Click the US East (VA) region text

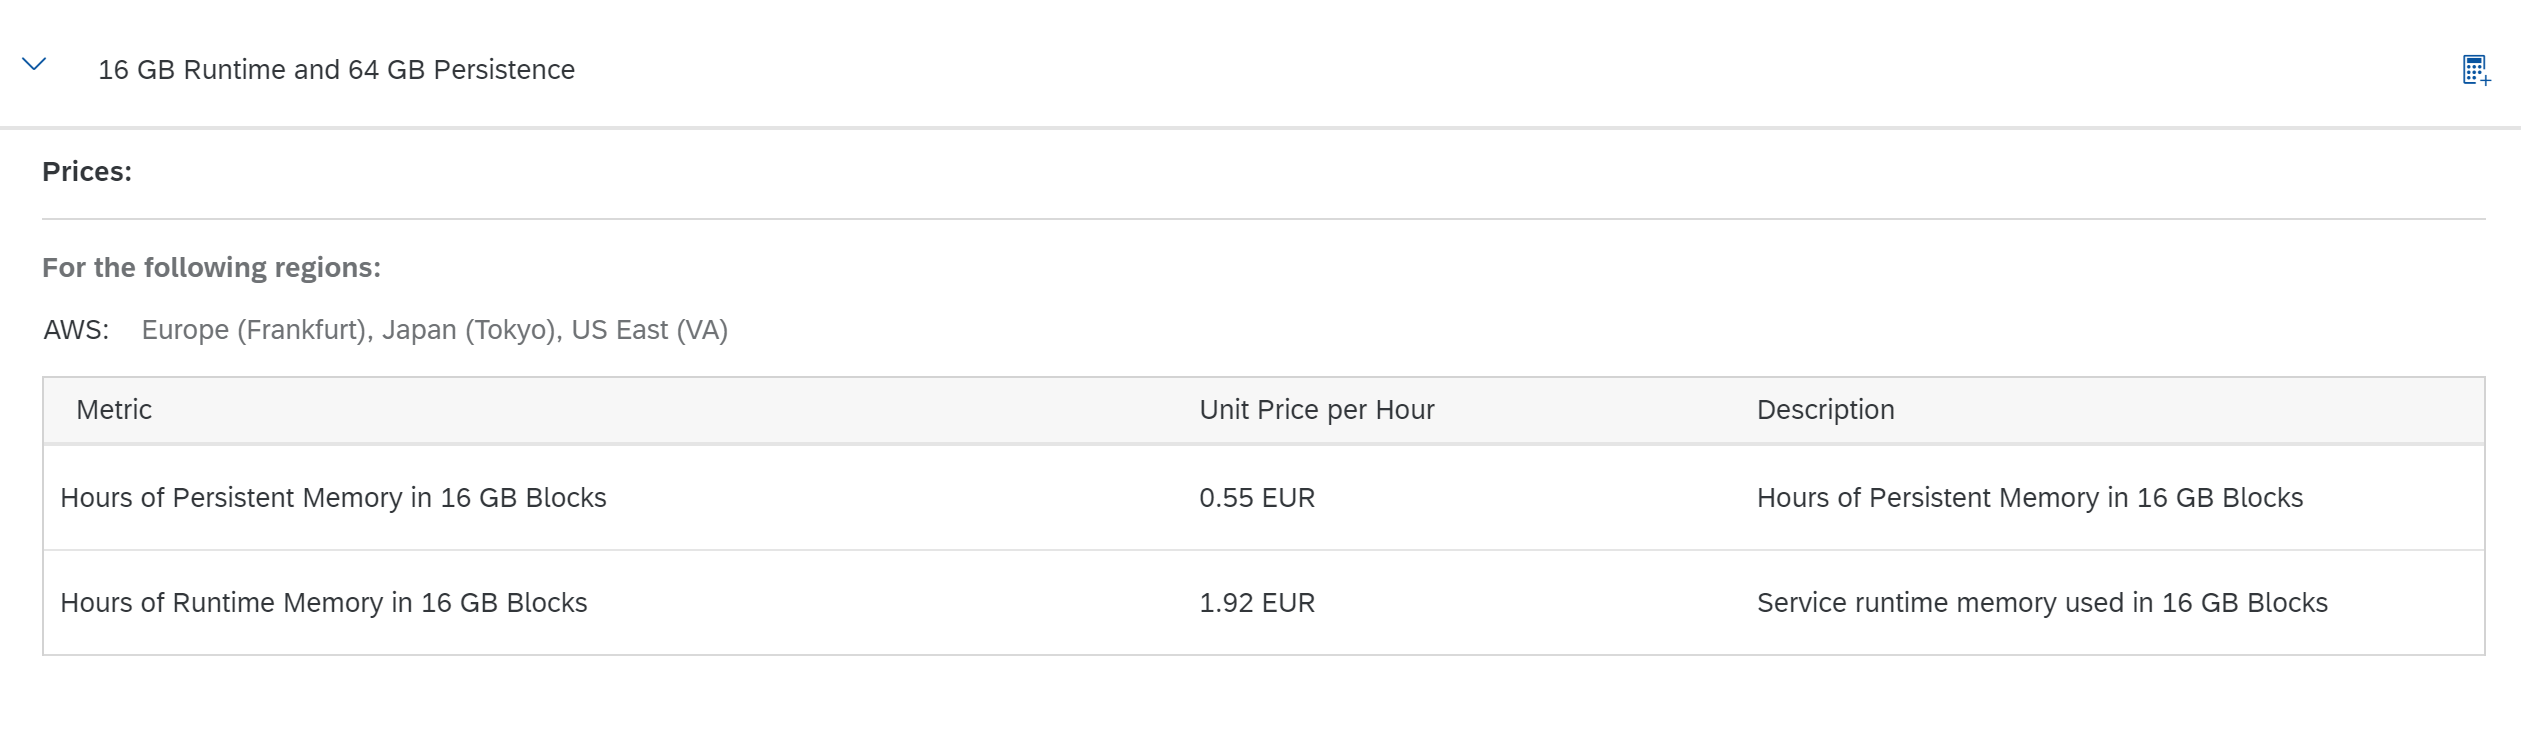tap(650, 330)
